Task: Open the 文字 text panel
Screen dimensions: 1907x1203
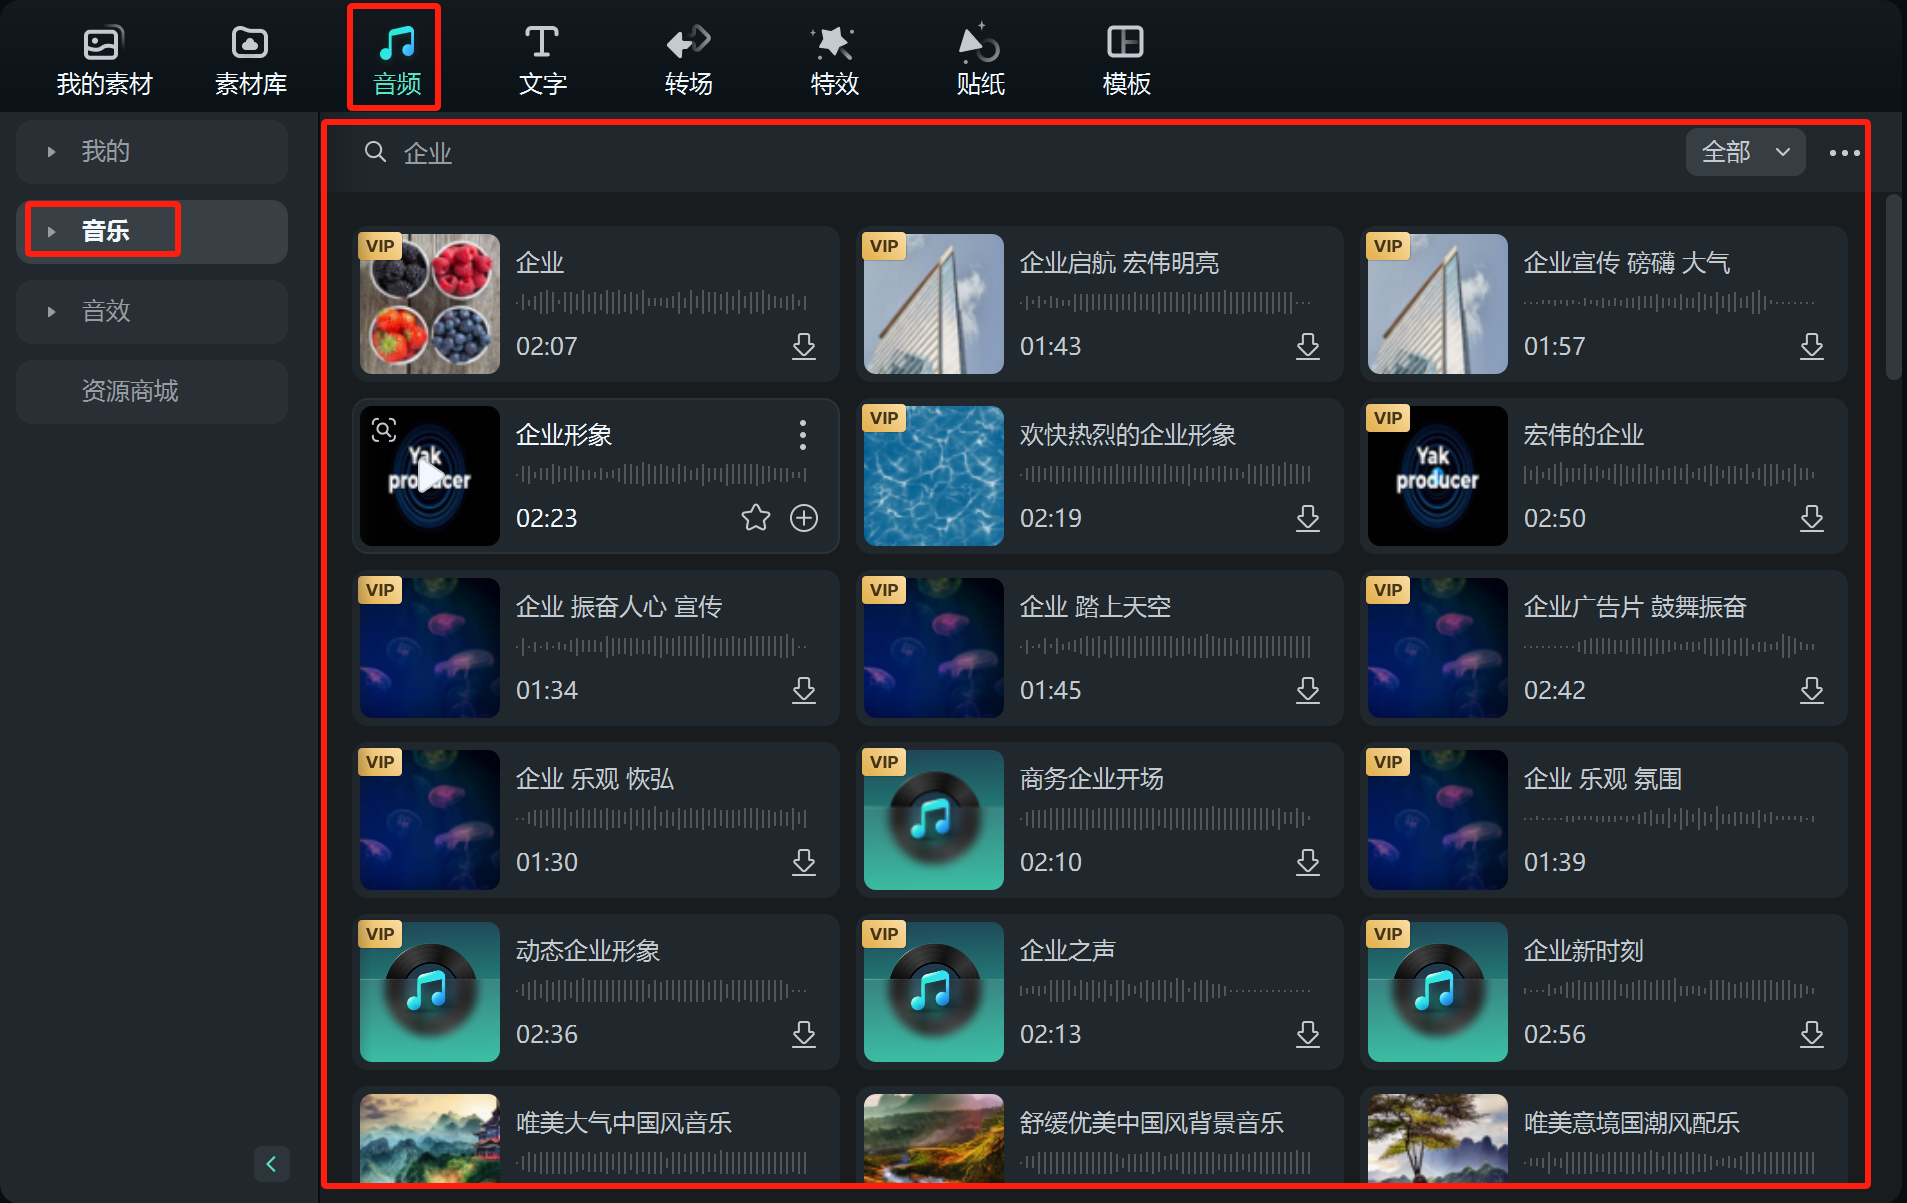Action: [541, 57]
